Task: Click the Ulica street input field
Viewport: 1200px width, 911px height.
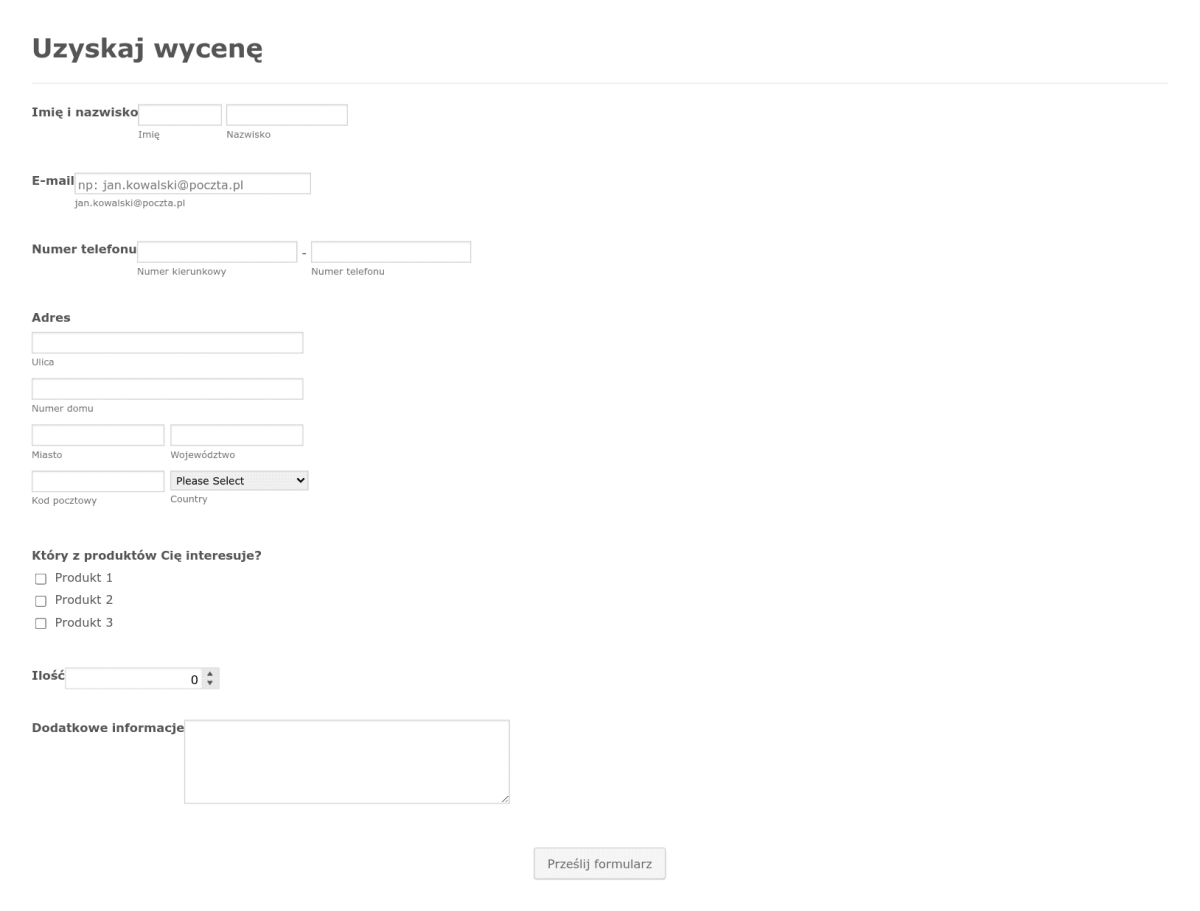Action: coord(167,342)
